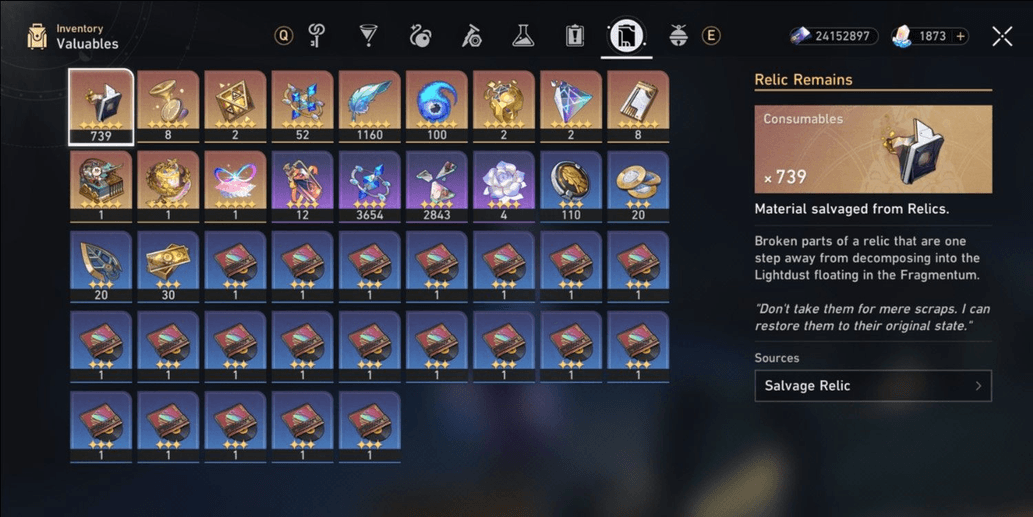
Task: Choose the butterfly wings item
Action: [235, 186]
